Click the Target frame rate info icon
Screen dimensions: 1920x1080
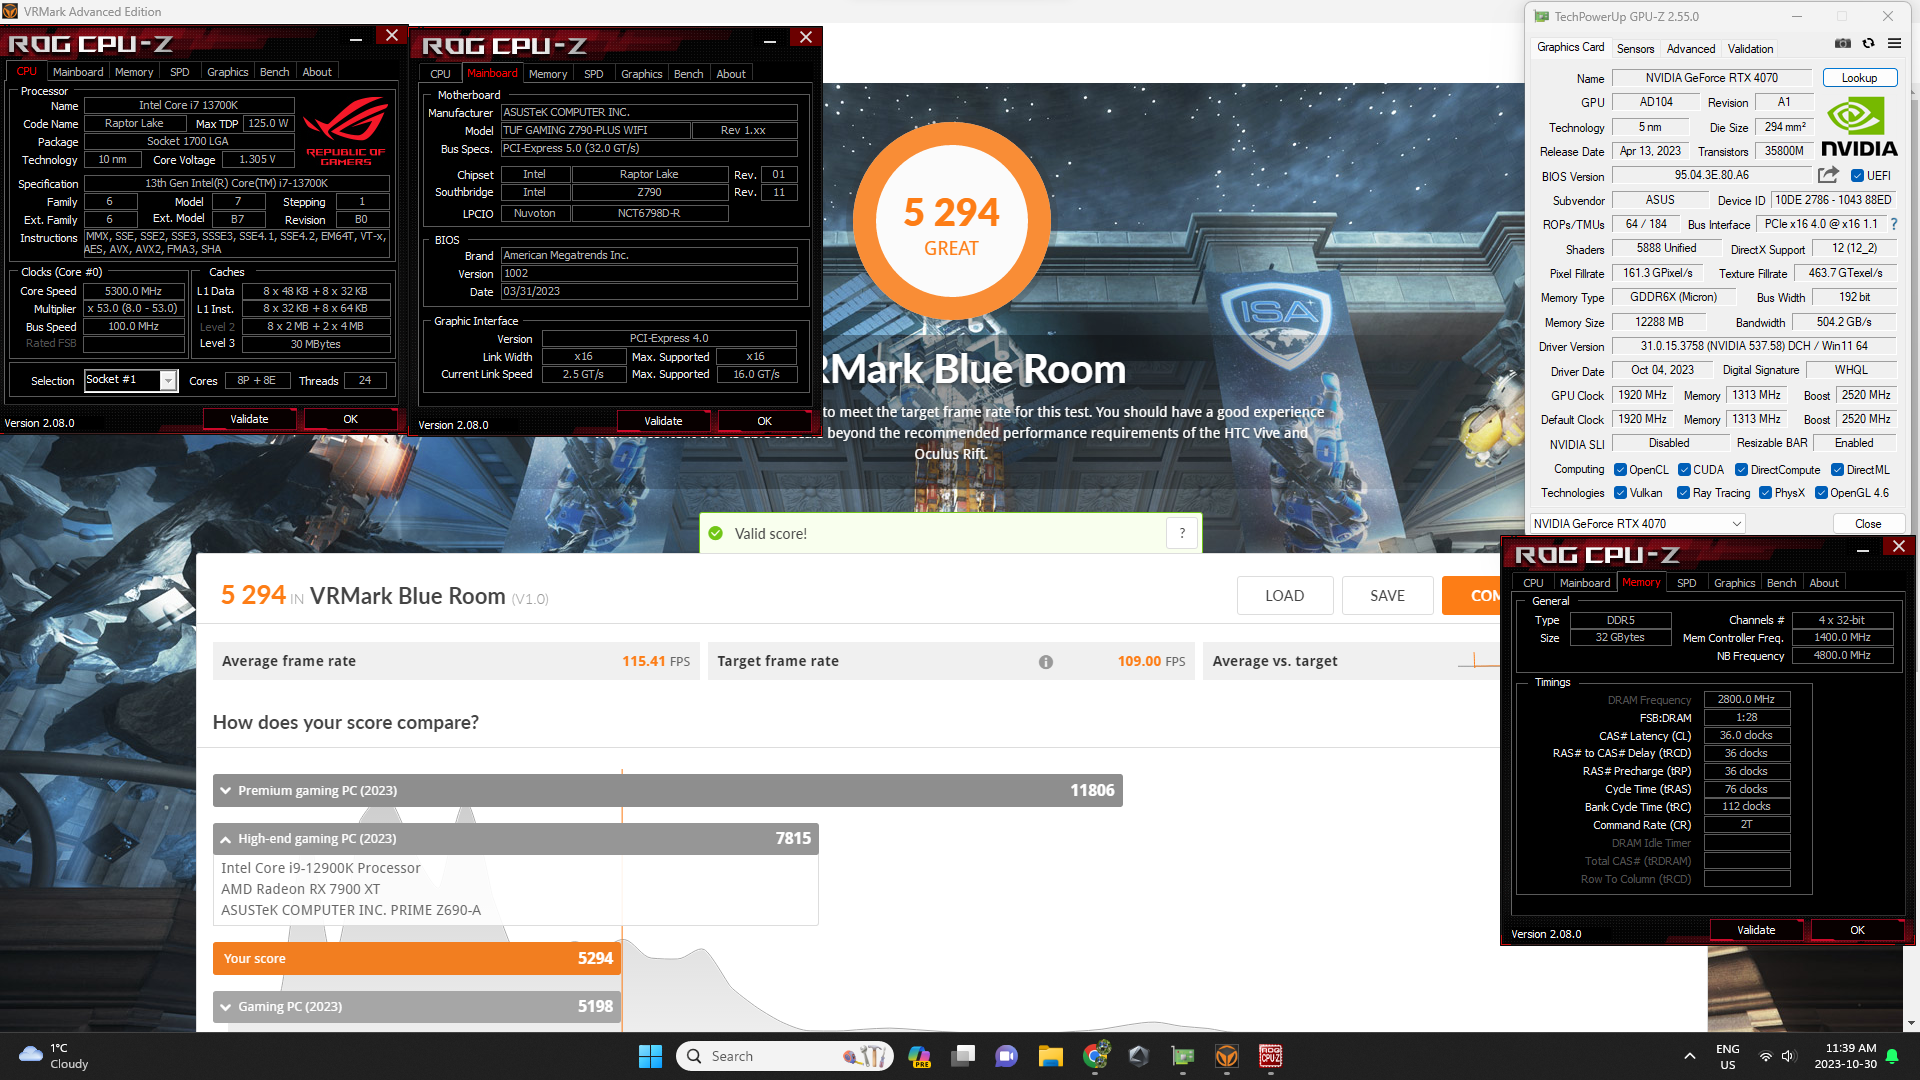pos(1046,662)
